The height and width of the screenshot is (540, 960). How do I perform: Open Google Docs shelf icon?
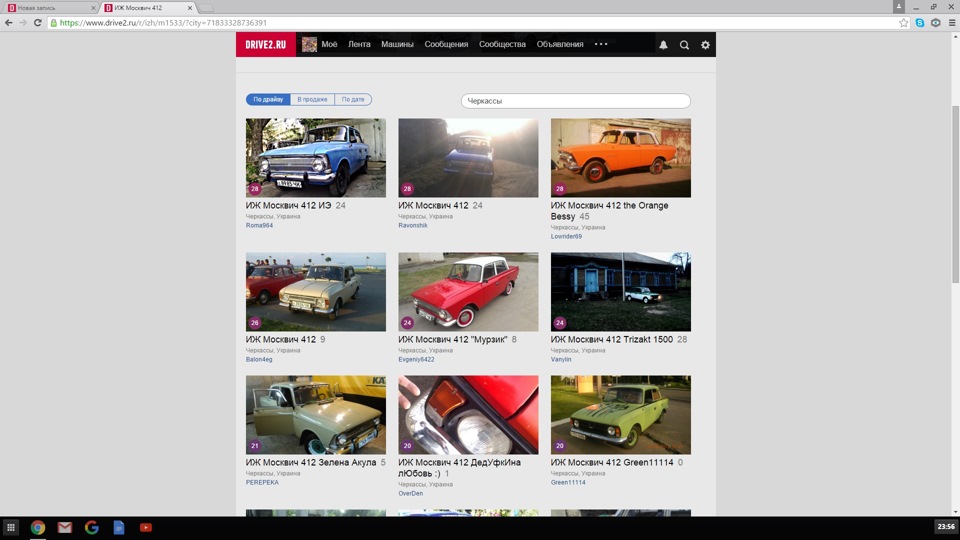coord(119,527)
